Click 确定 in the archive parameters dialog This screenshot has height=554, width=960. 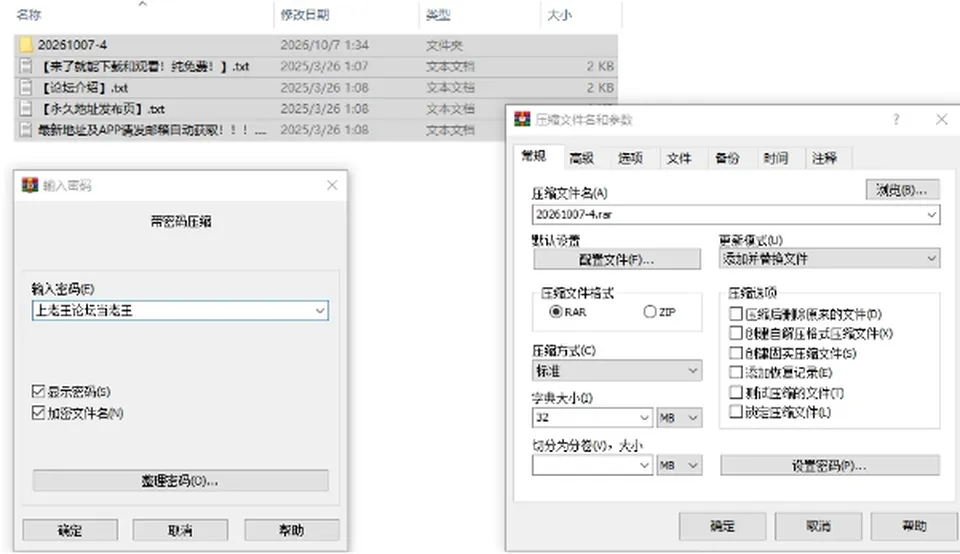point(722,525)
